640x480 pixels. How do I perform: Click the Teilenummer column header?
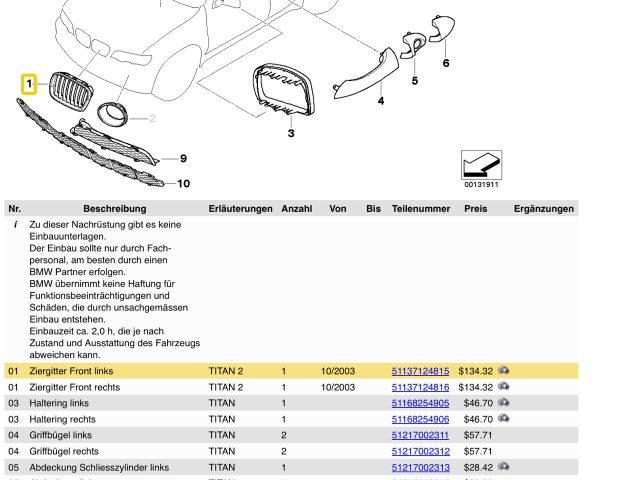pos(420,209)
